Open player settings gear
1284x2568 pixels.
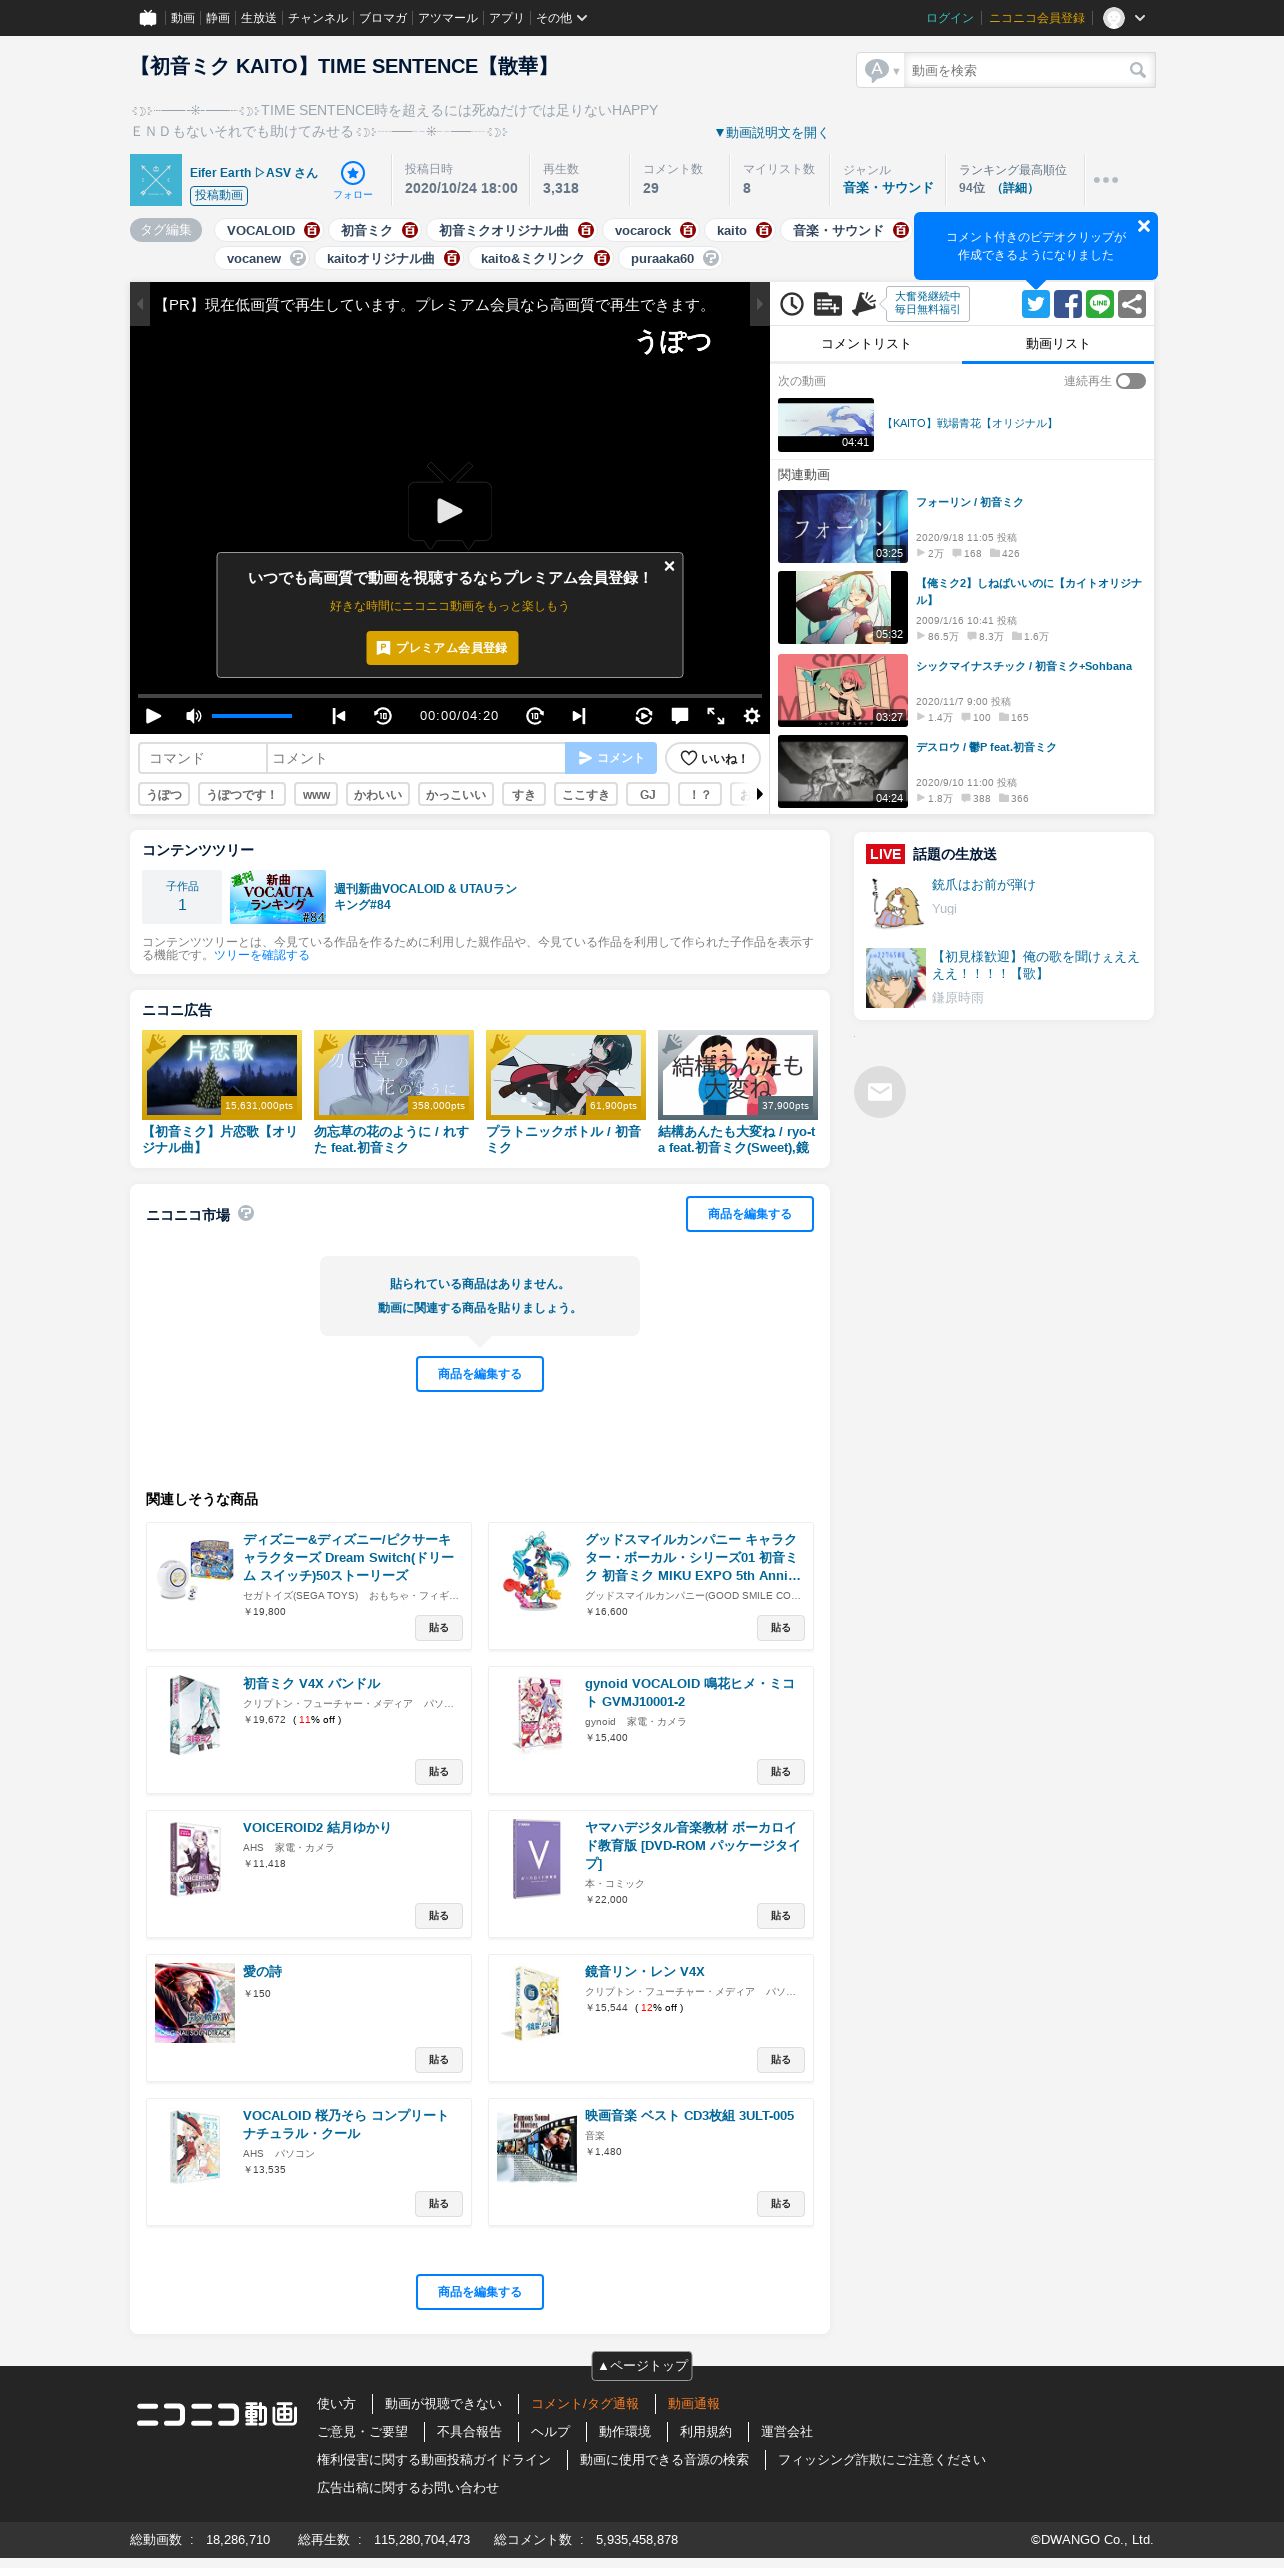[752, 716]
